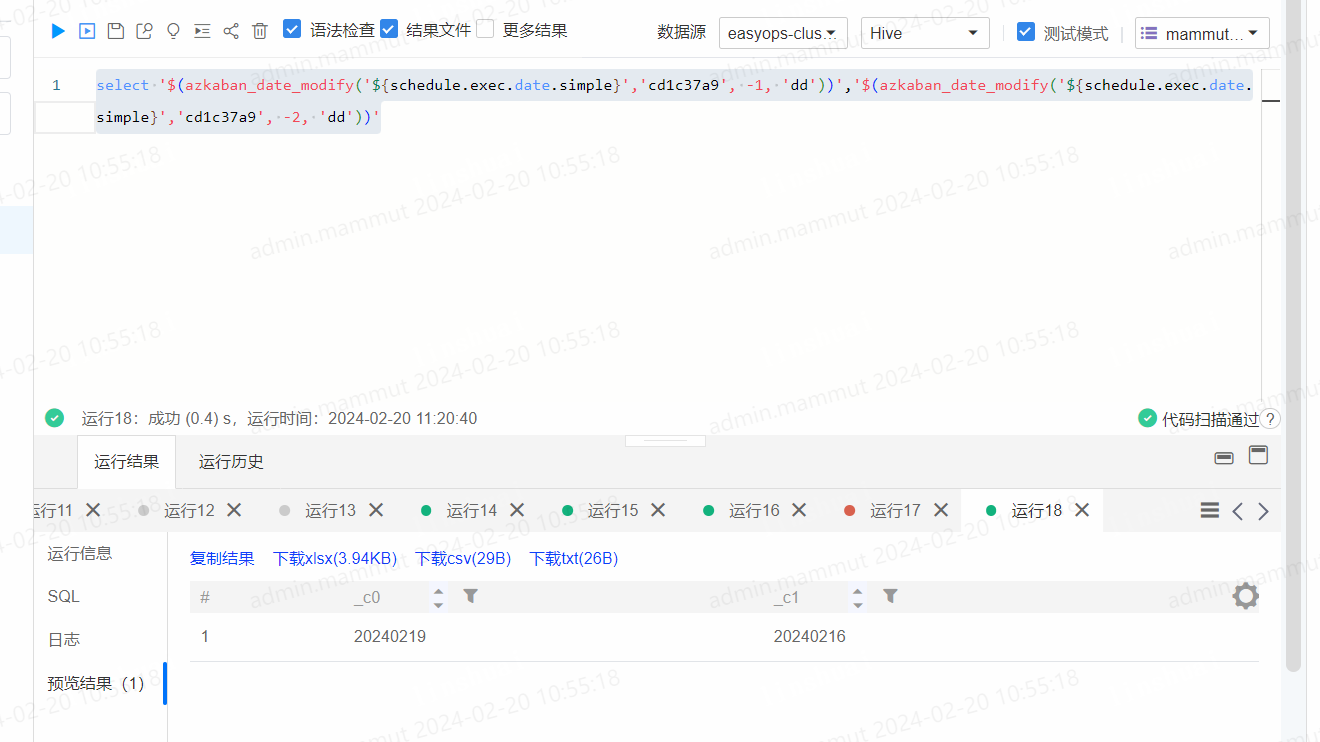Viewport: 1320px width, 742px height.
Task: Delete the script using the trash icon
Action: tap(260, 31)
